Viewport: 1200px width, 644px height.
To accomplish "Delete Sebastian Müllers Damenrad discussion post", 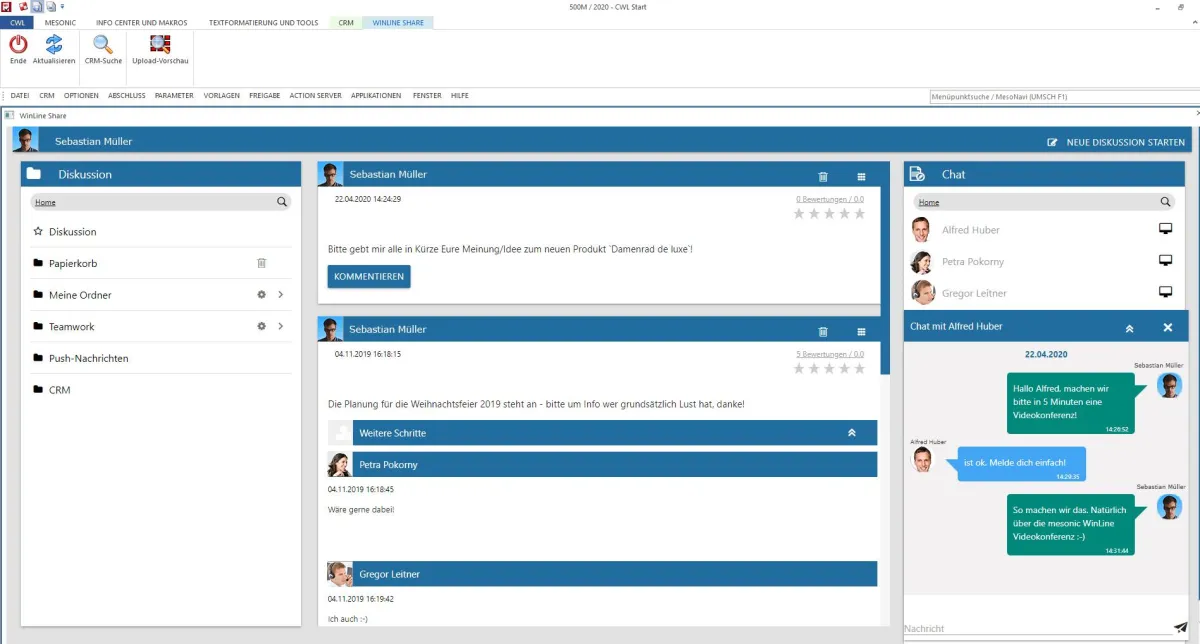I will point(823,176).
